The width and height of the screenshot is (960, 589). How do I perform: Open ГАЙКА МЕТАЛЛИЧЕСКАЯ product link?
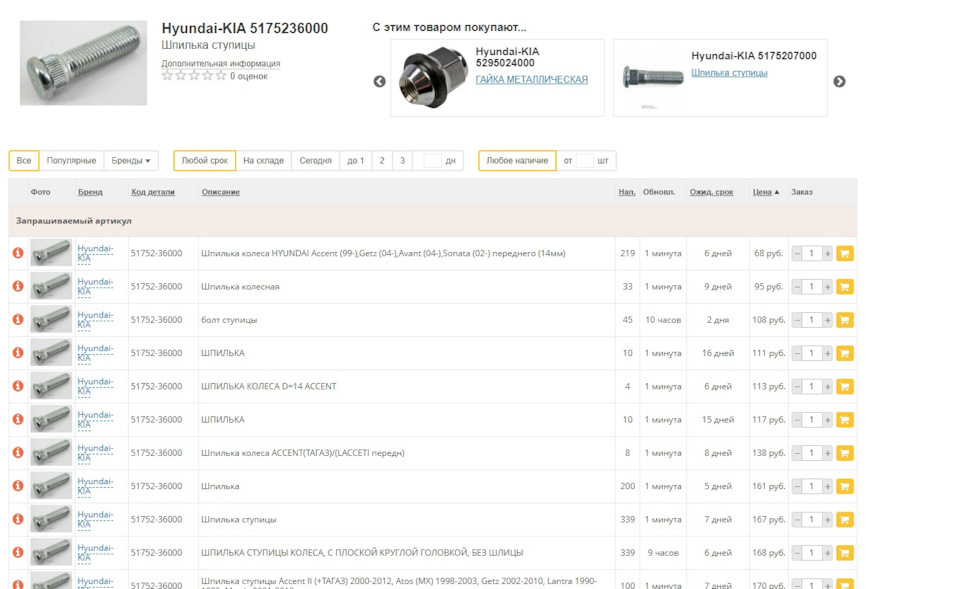tap(531, 79)
